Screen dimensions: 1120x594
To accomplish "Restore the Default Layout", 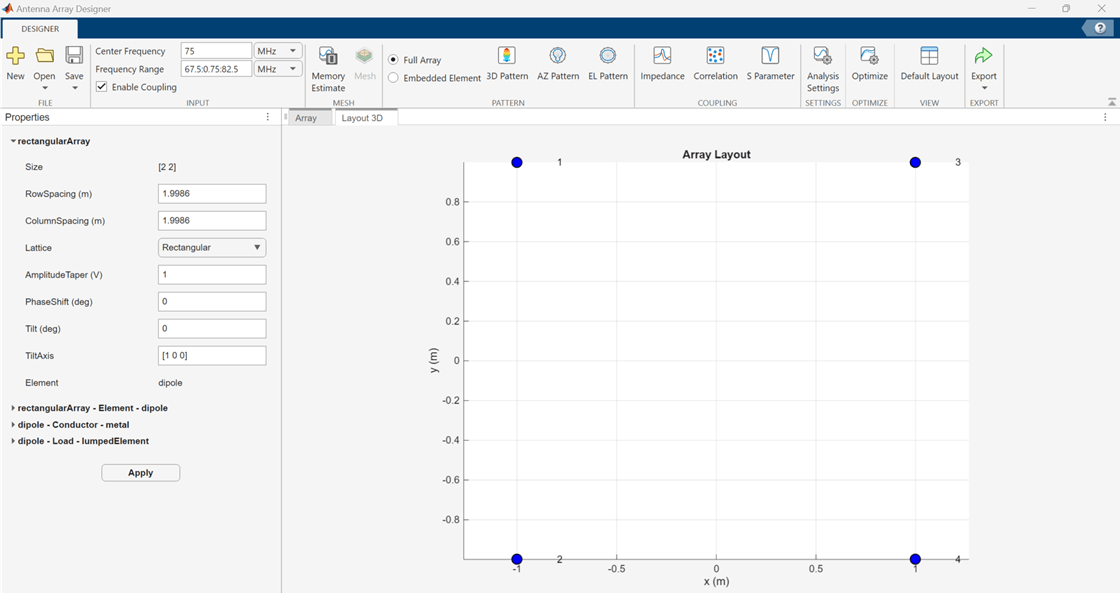I will 929,56.
